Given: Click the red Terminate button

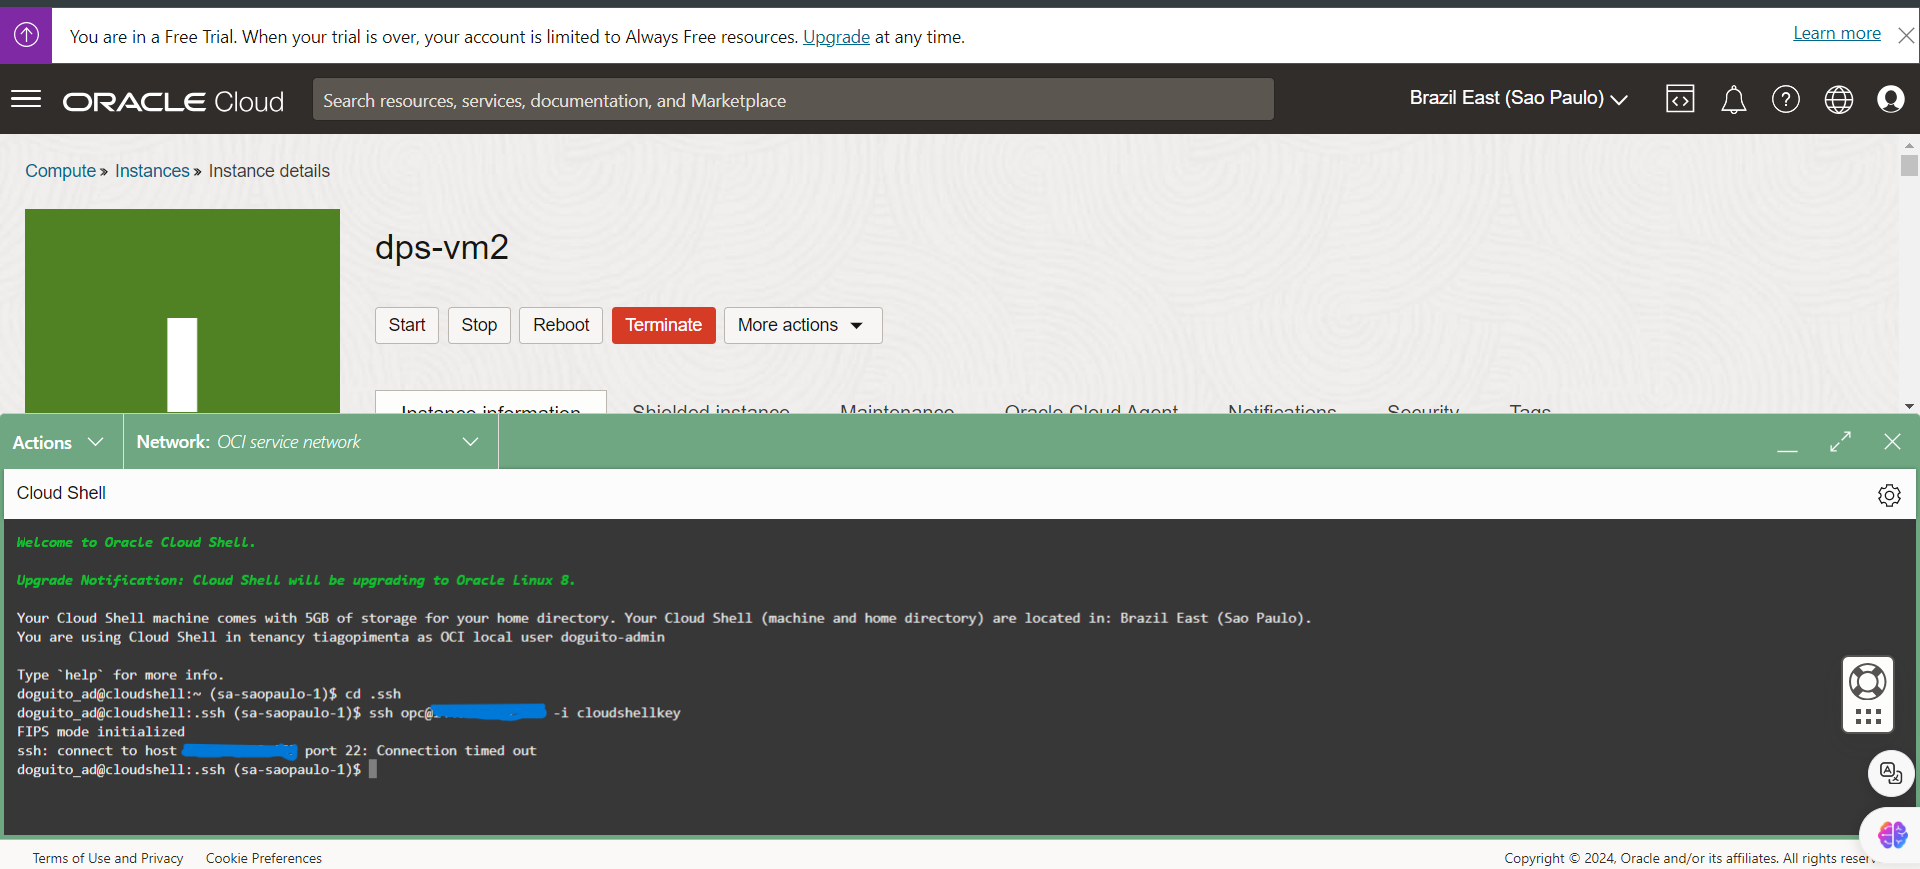Looking at the screenshot, I should [x=664, y=325].
